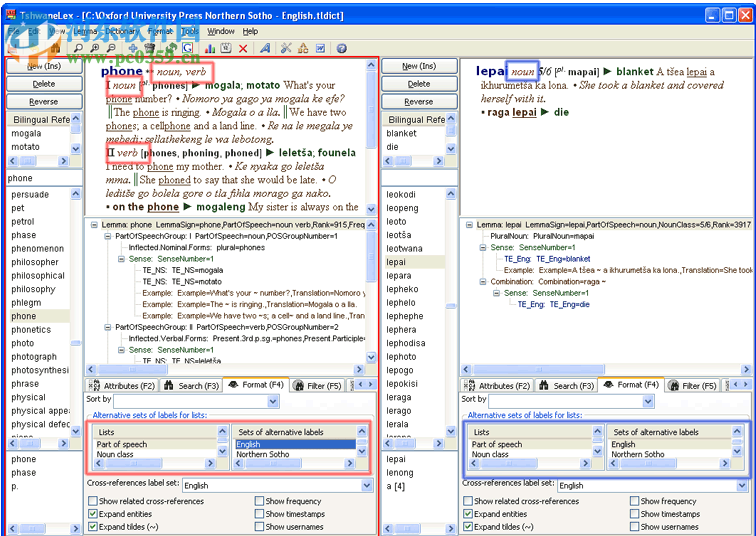Click Delete button beside the phone entry
The image size is (756, 536).
point(44,84)
